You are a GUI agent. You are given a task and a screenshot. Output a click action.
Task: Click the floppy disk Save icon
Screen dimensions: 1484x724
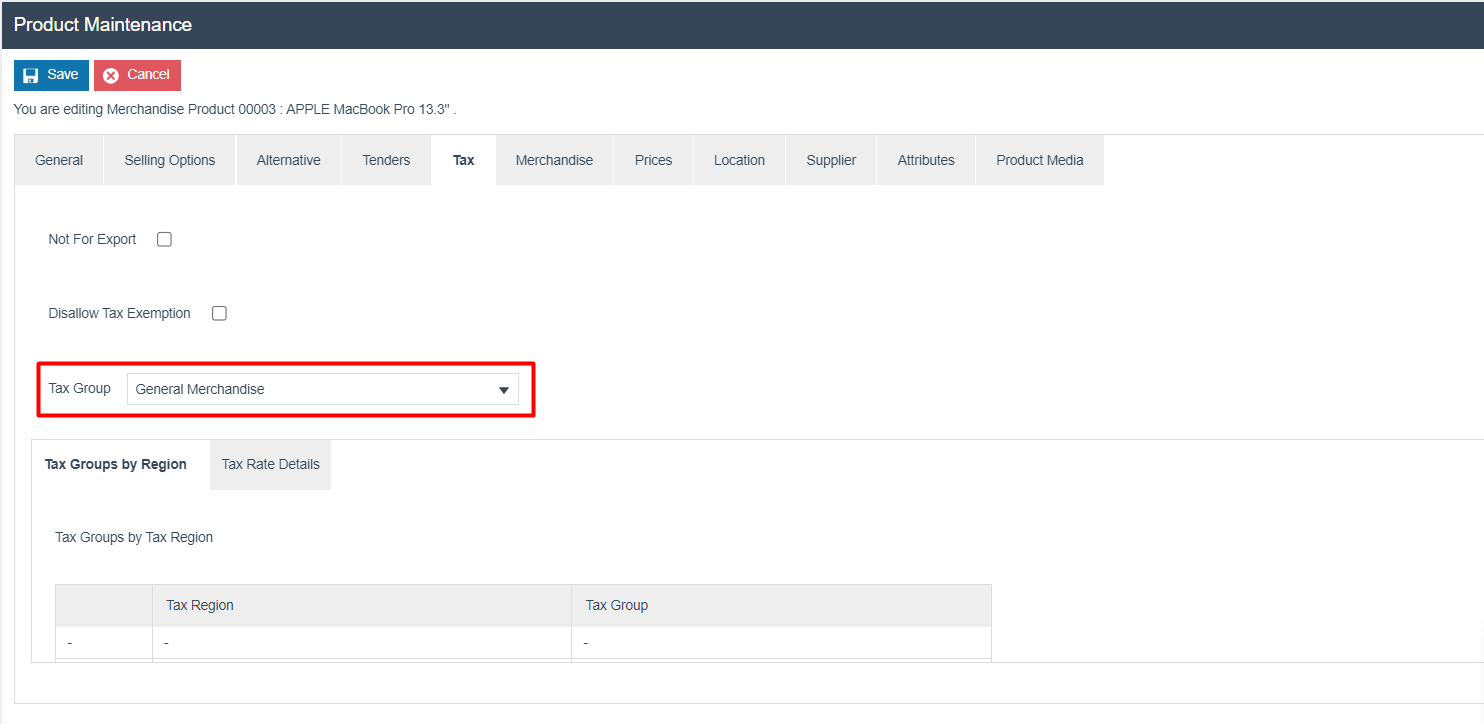31,75
